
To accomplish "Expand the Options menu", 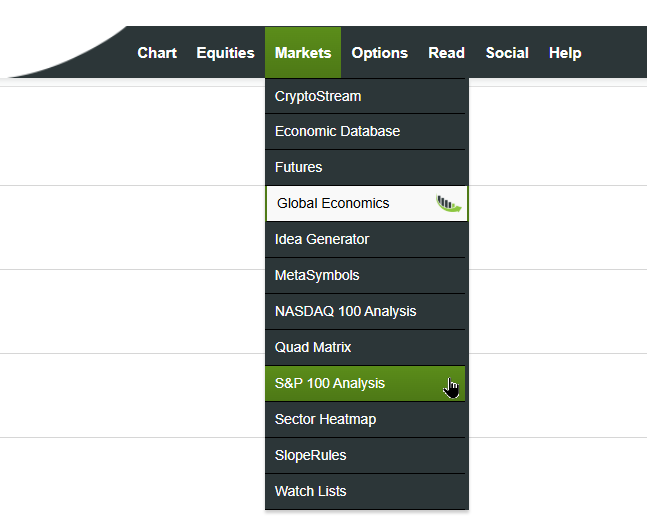I will pos(379,53).
